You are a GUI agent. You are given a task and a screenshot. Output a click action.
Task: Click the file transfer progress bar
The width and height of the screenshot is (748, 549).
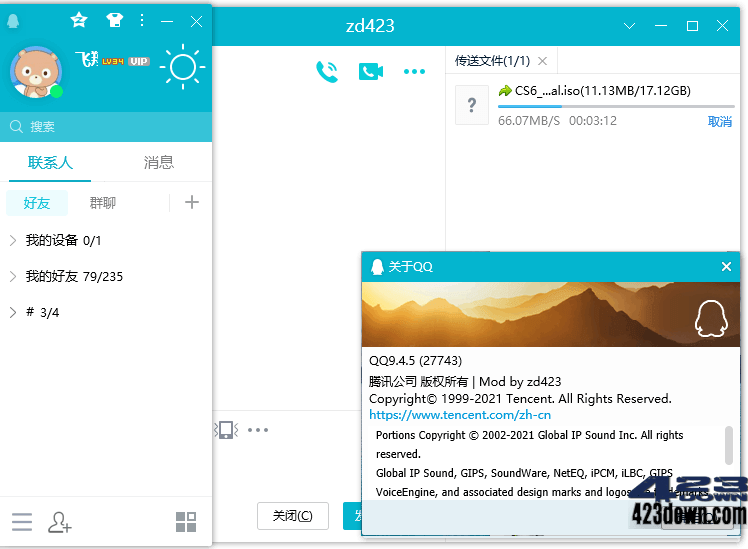(616, 106)
